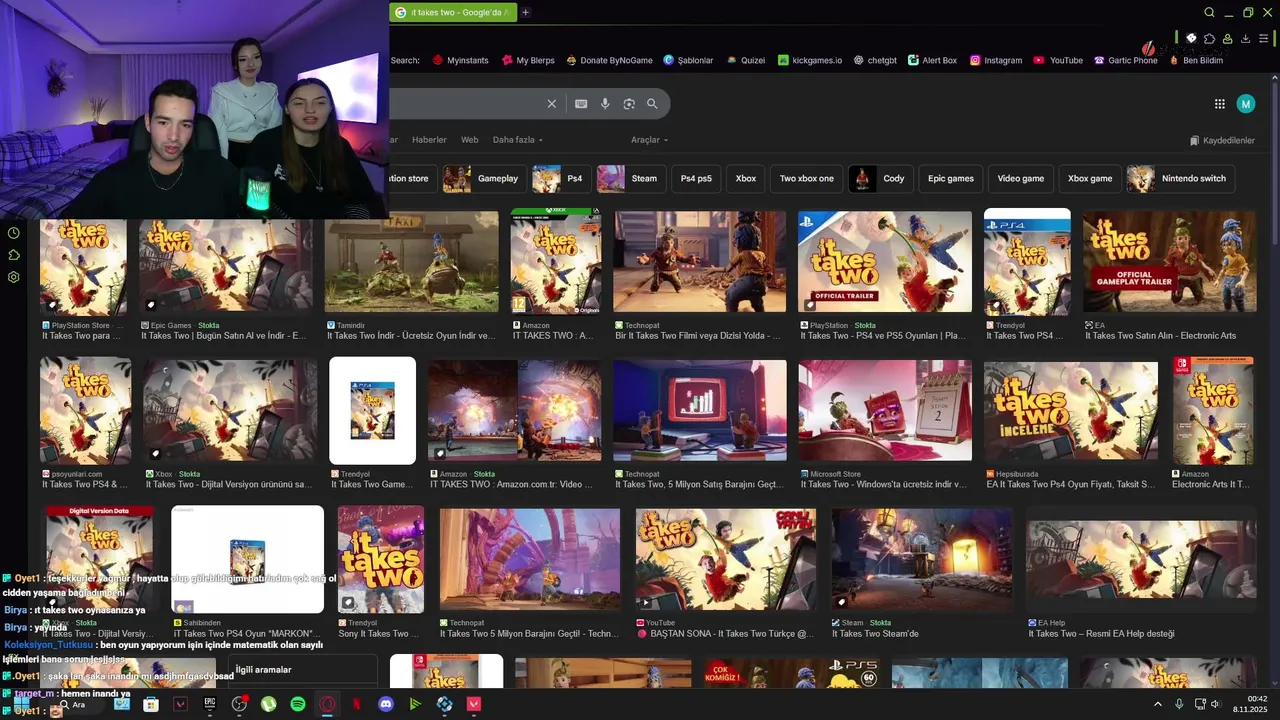The height and width of the screenshot is (720, 1280).
Task: Open the Myinstants bookmark
Action: tap(460, 60)
